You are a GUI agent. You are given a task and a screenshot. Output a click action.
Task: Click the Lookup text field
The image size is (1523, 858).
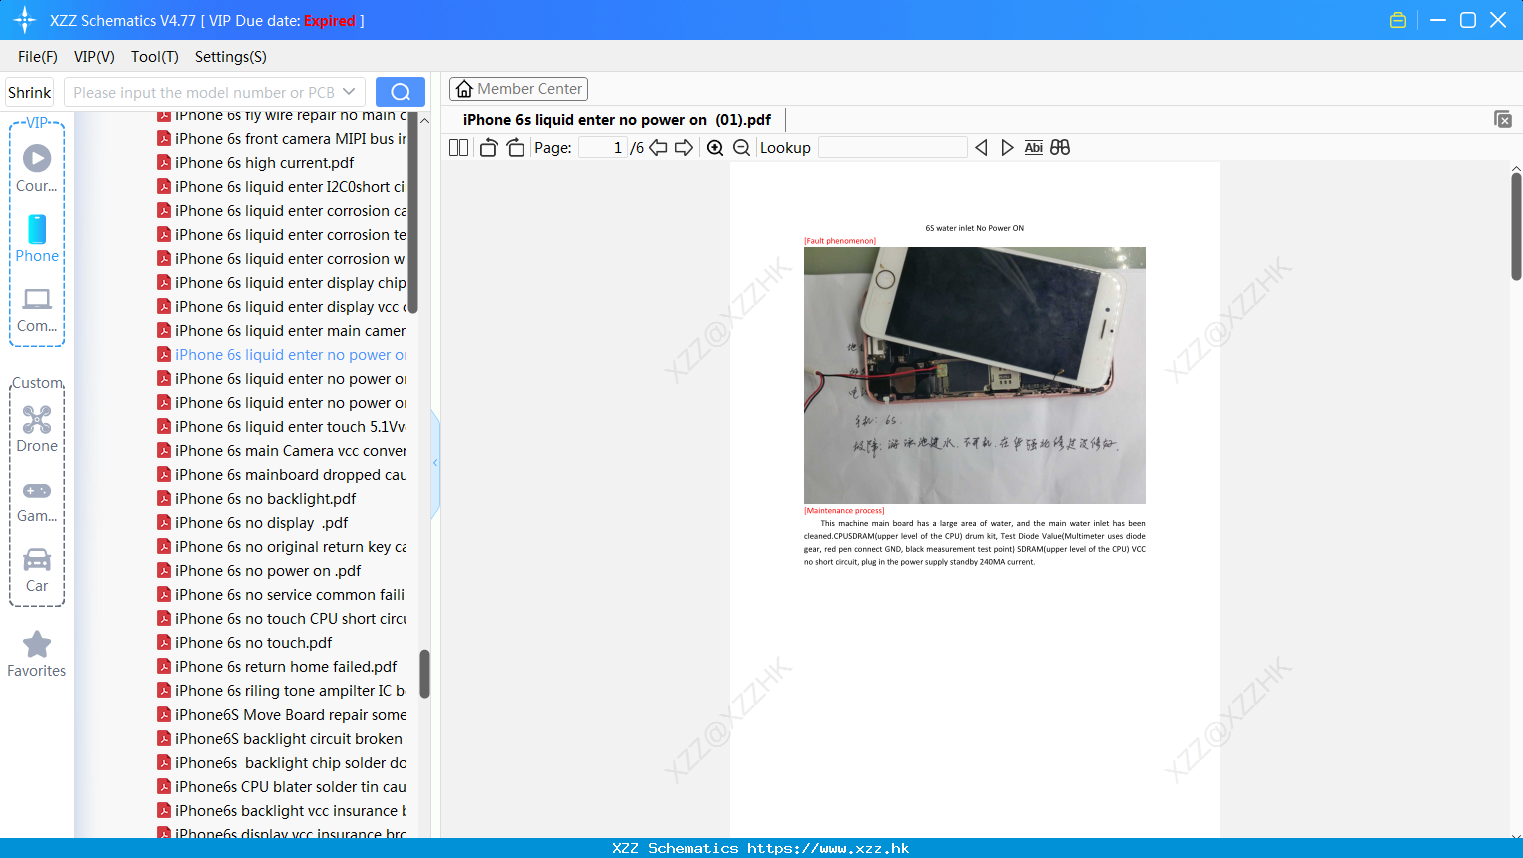[892, 148]
